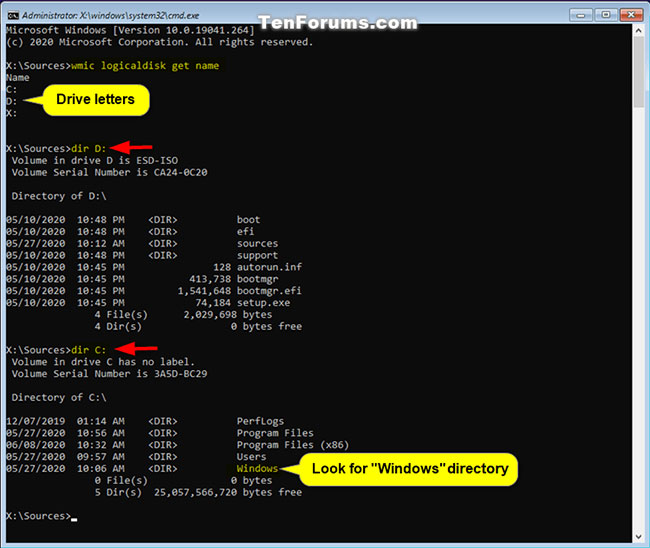Click the 'Users' directory entry

click(x=251, y=457)
